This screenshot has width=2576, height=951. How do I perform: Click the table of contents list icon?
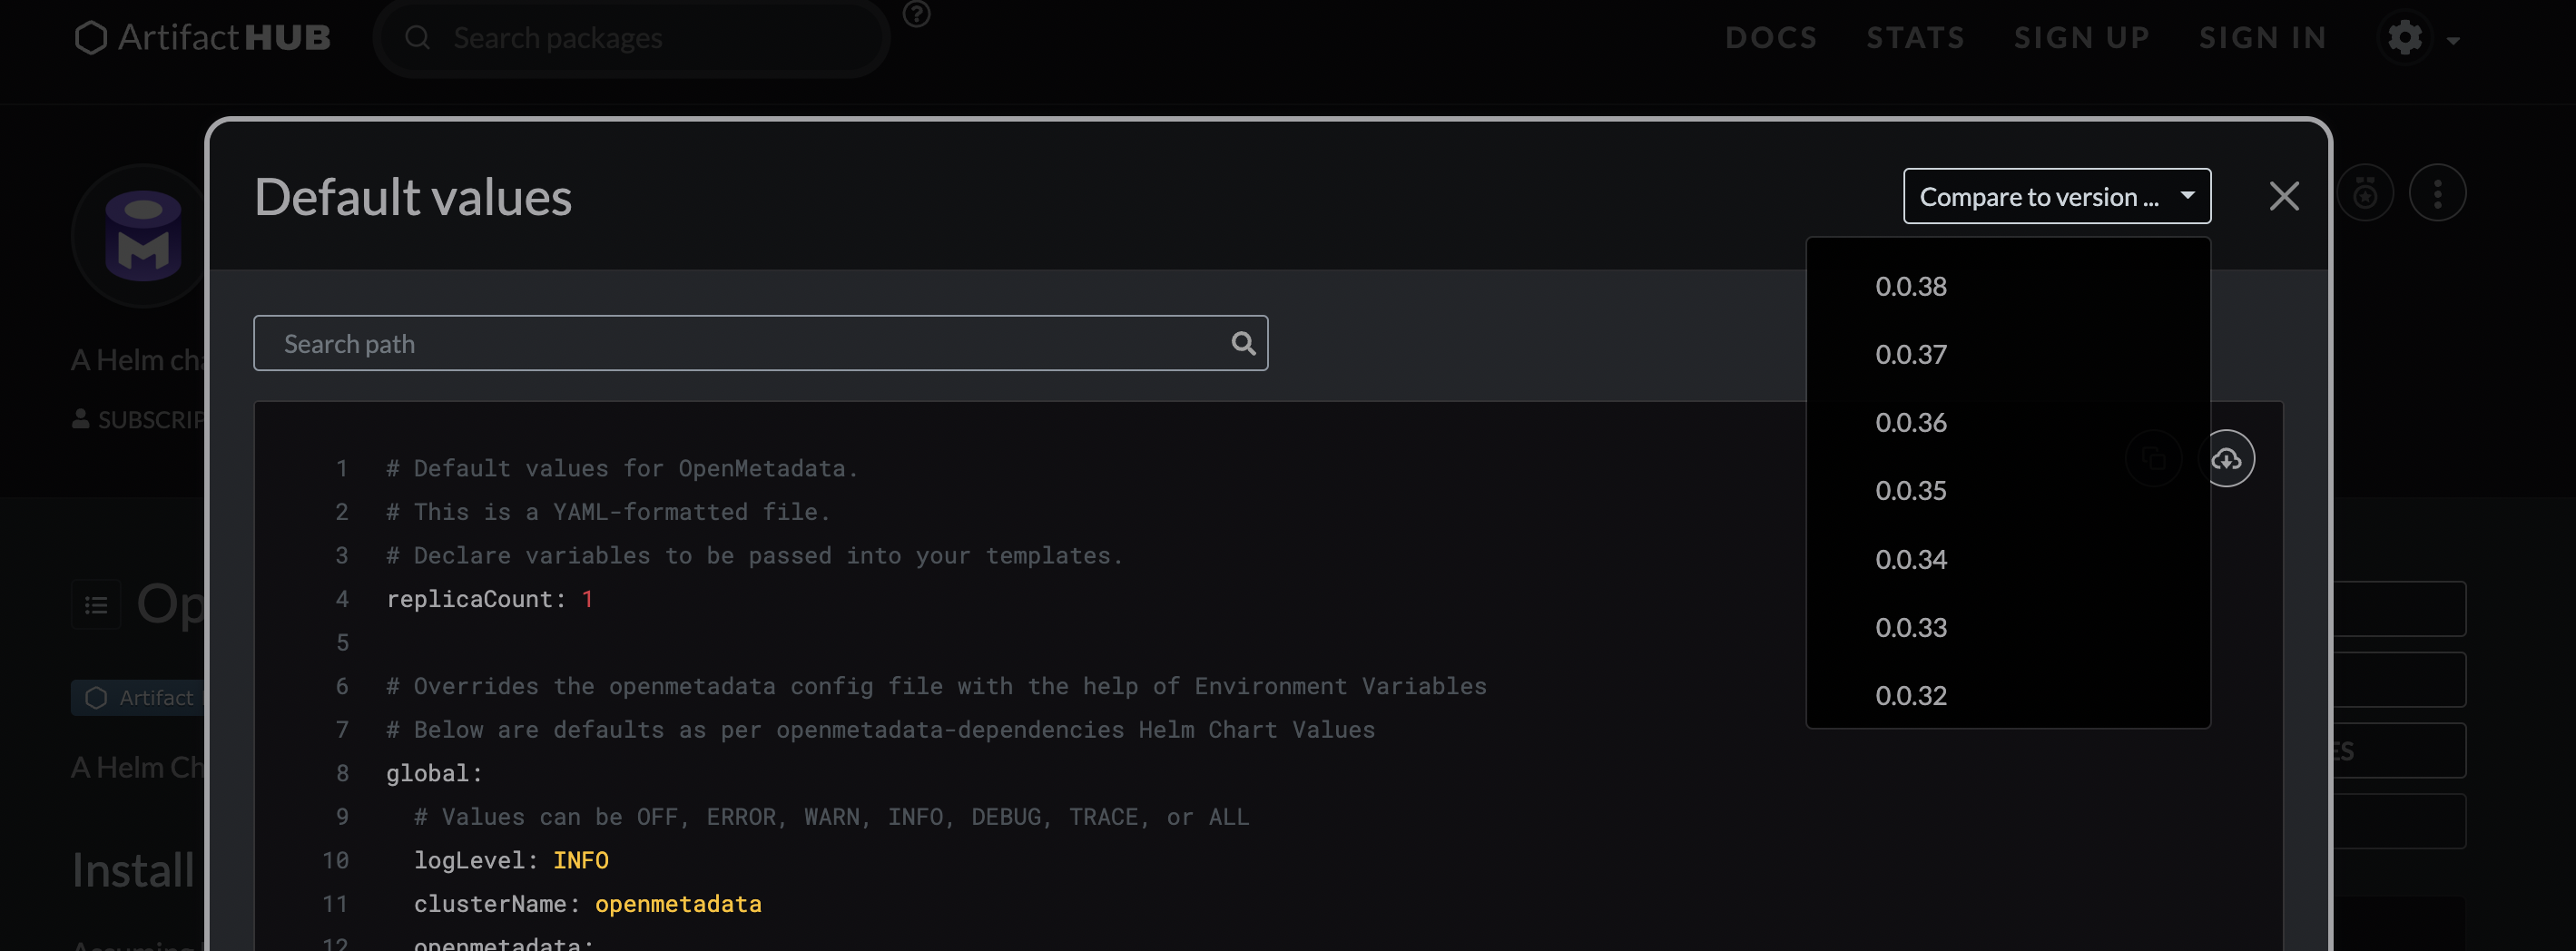(96, 605)
